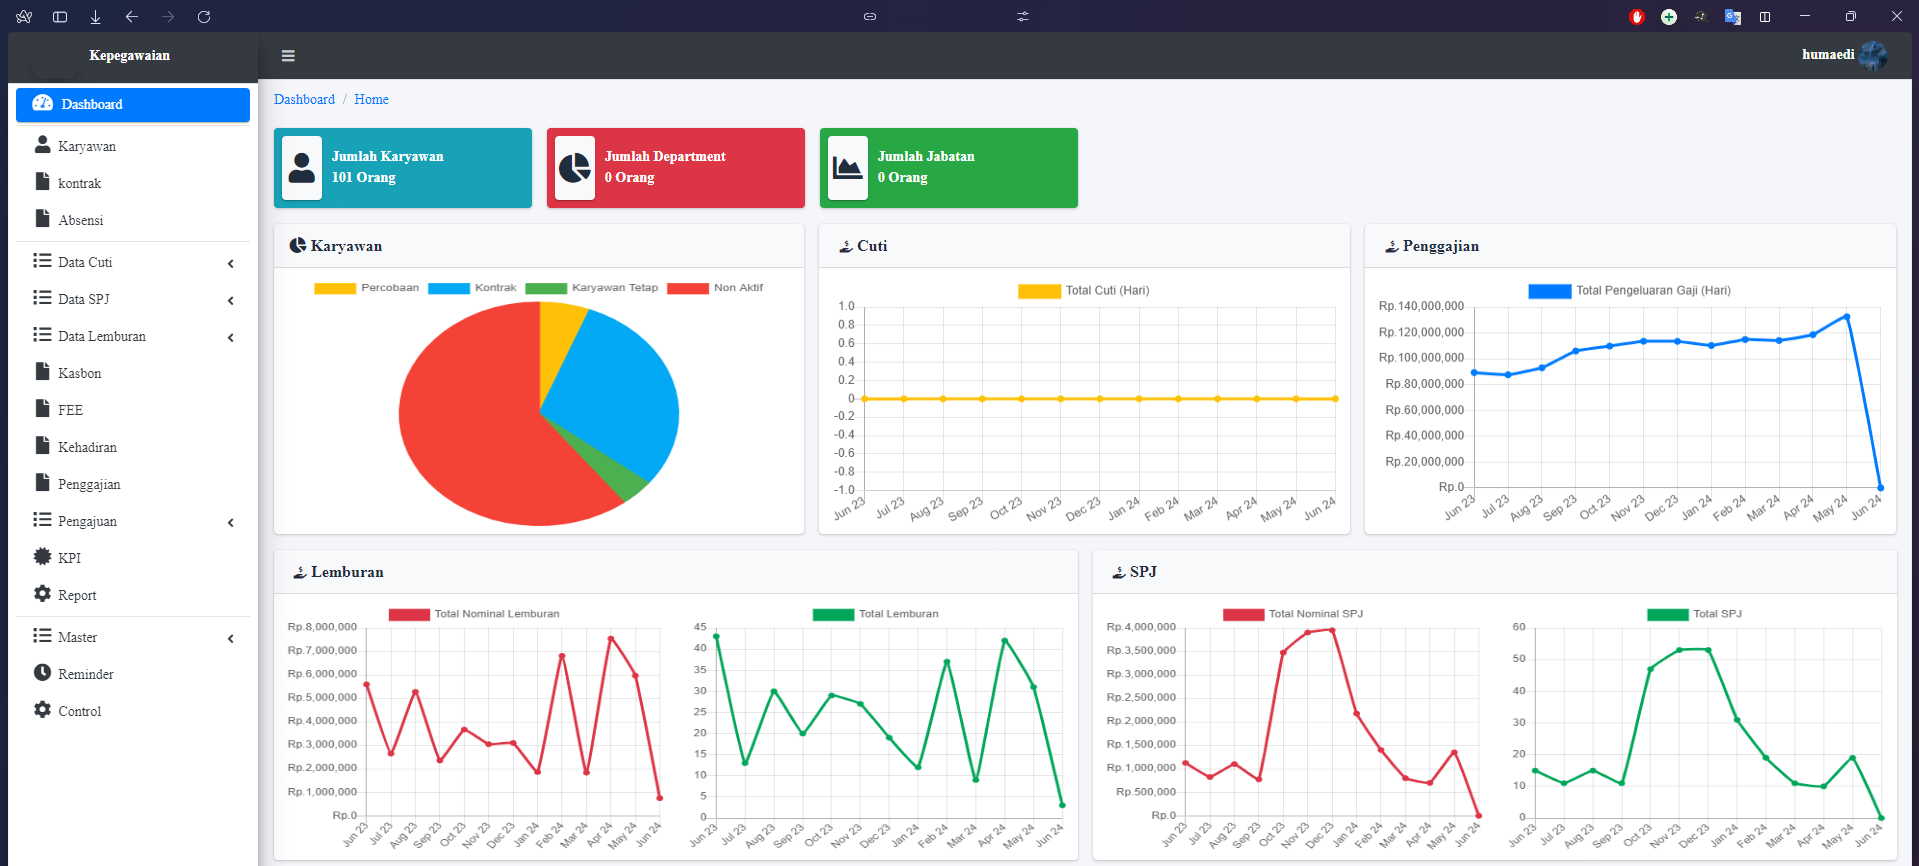
Task: Click the Kehadiran file icon
Action: [x=42, y=445]
